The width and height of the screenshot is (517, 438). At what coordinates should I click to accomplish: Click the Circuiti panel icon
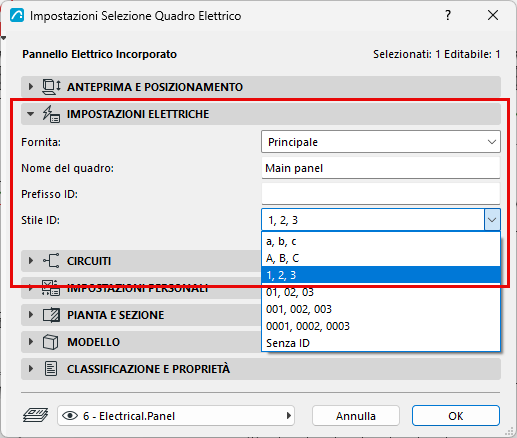51,261
